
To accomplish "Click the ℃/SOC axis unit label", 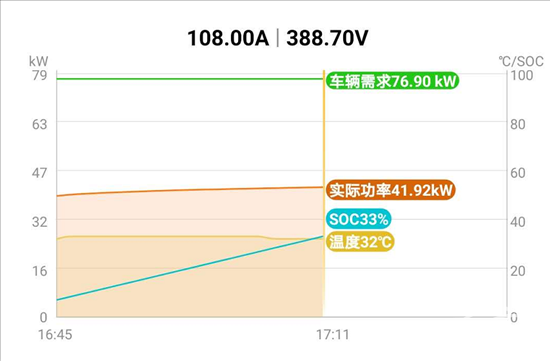I will point(521,61).
